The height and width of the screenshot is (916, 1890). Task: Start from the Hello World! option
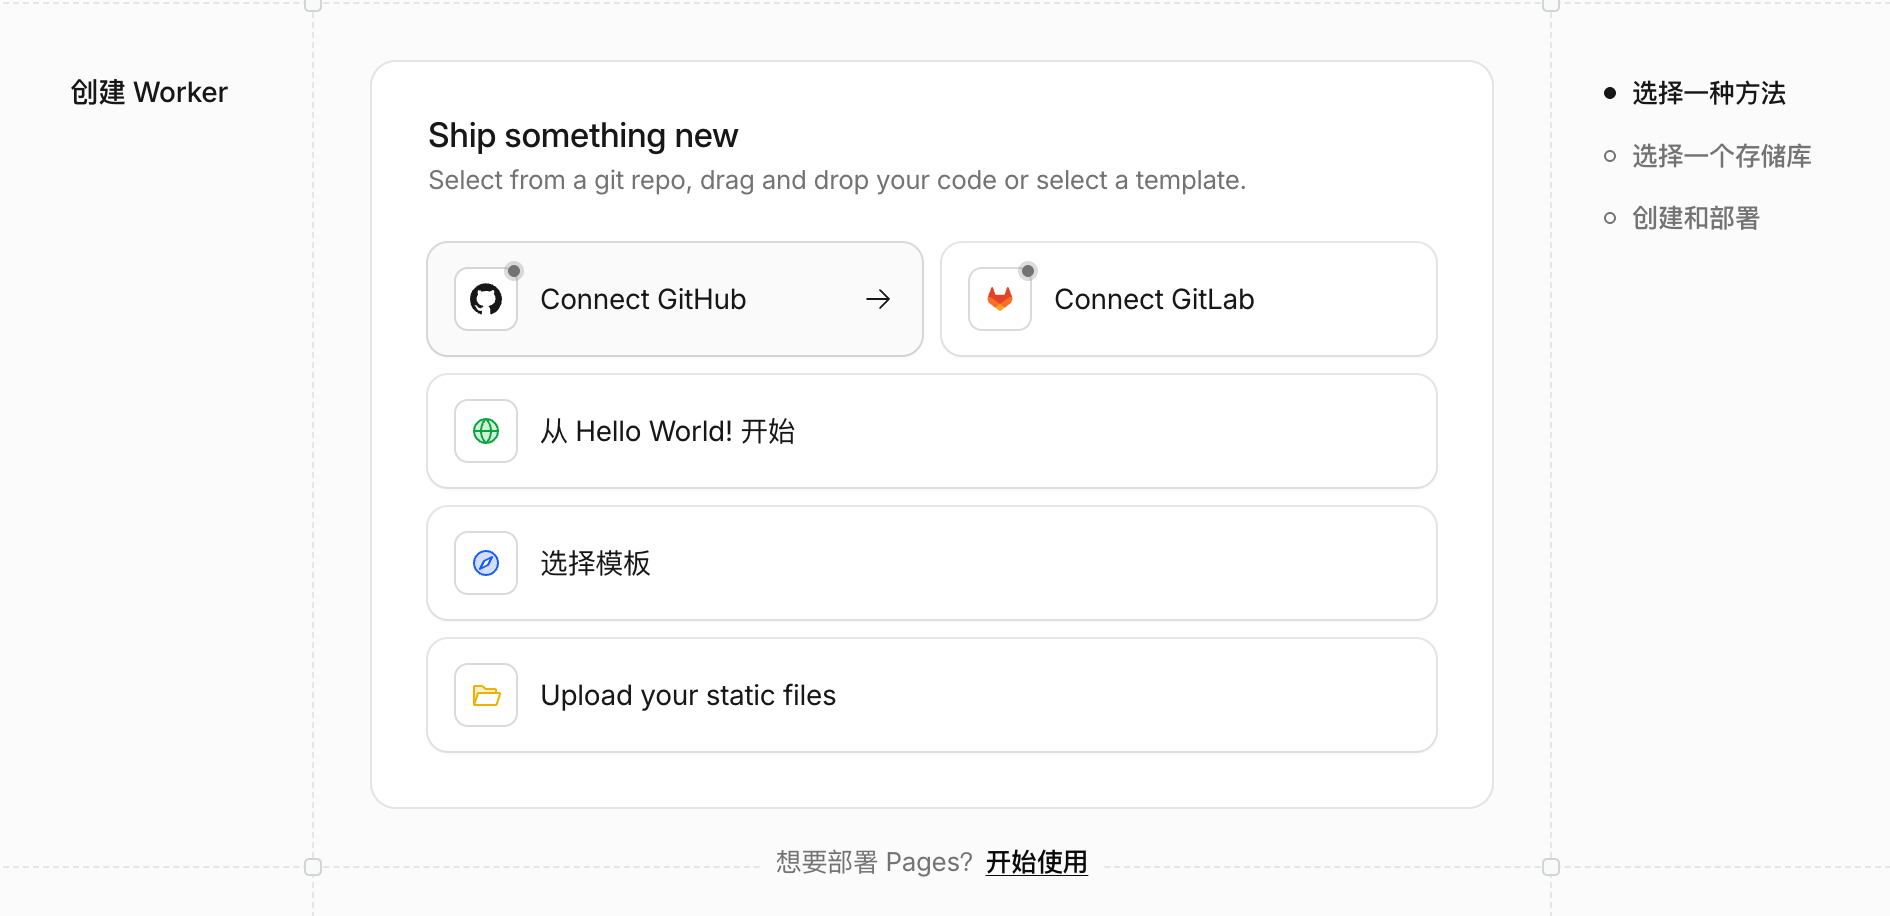point(932,431)
